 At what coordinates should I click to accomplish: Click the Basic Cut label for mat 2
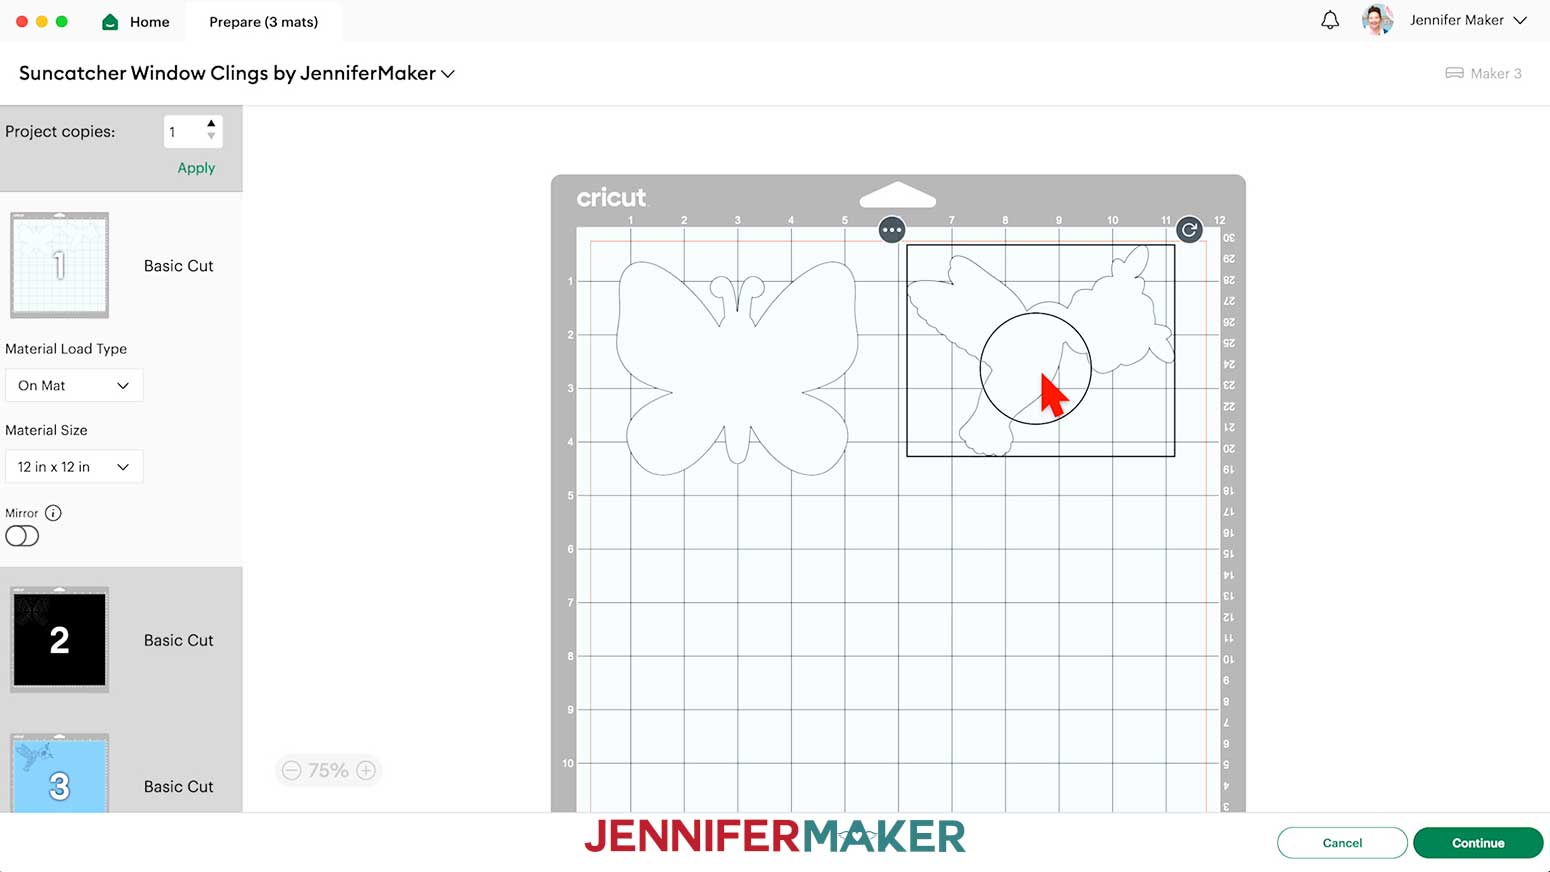coord(178,640)
